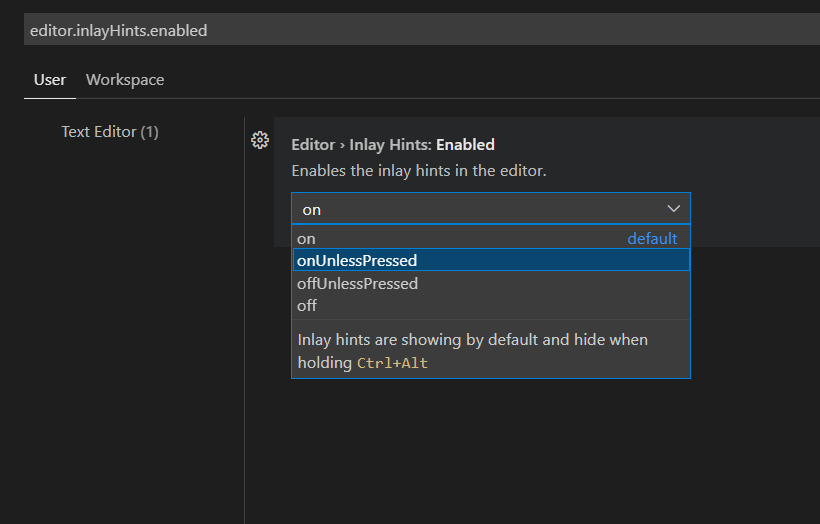Click the 'Editor › Inlay Hints: Enabled' setting title
Image resolution: width=820 pixels, height=524 pixels.
(393, 145)
